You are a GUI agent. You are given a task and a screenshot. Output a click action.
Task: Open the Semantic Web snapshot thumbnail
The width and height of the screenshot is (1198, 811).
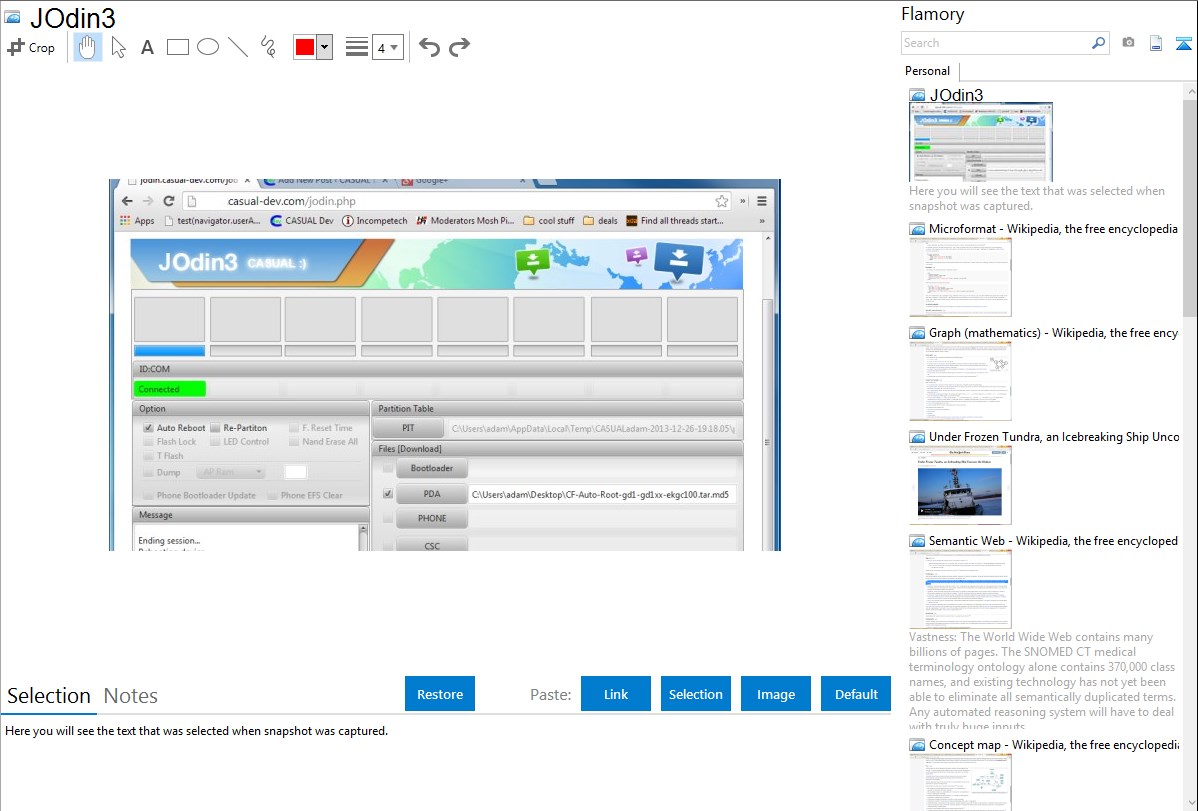coord(960,589)
